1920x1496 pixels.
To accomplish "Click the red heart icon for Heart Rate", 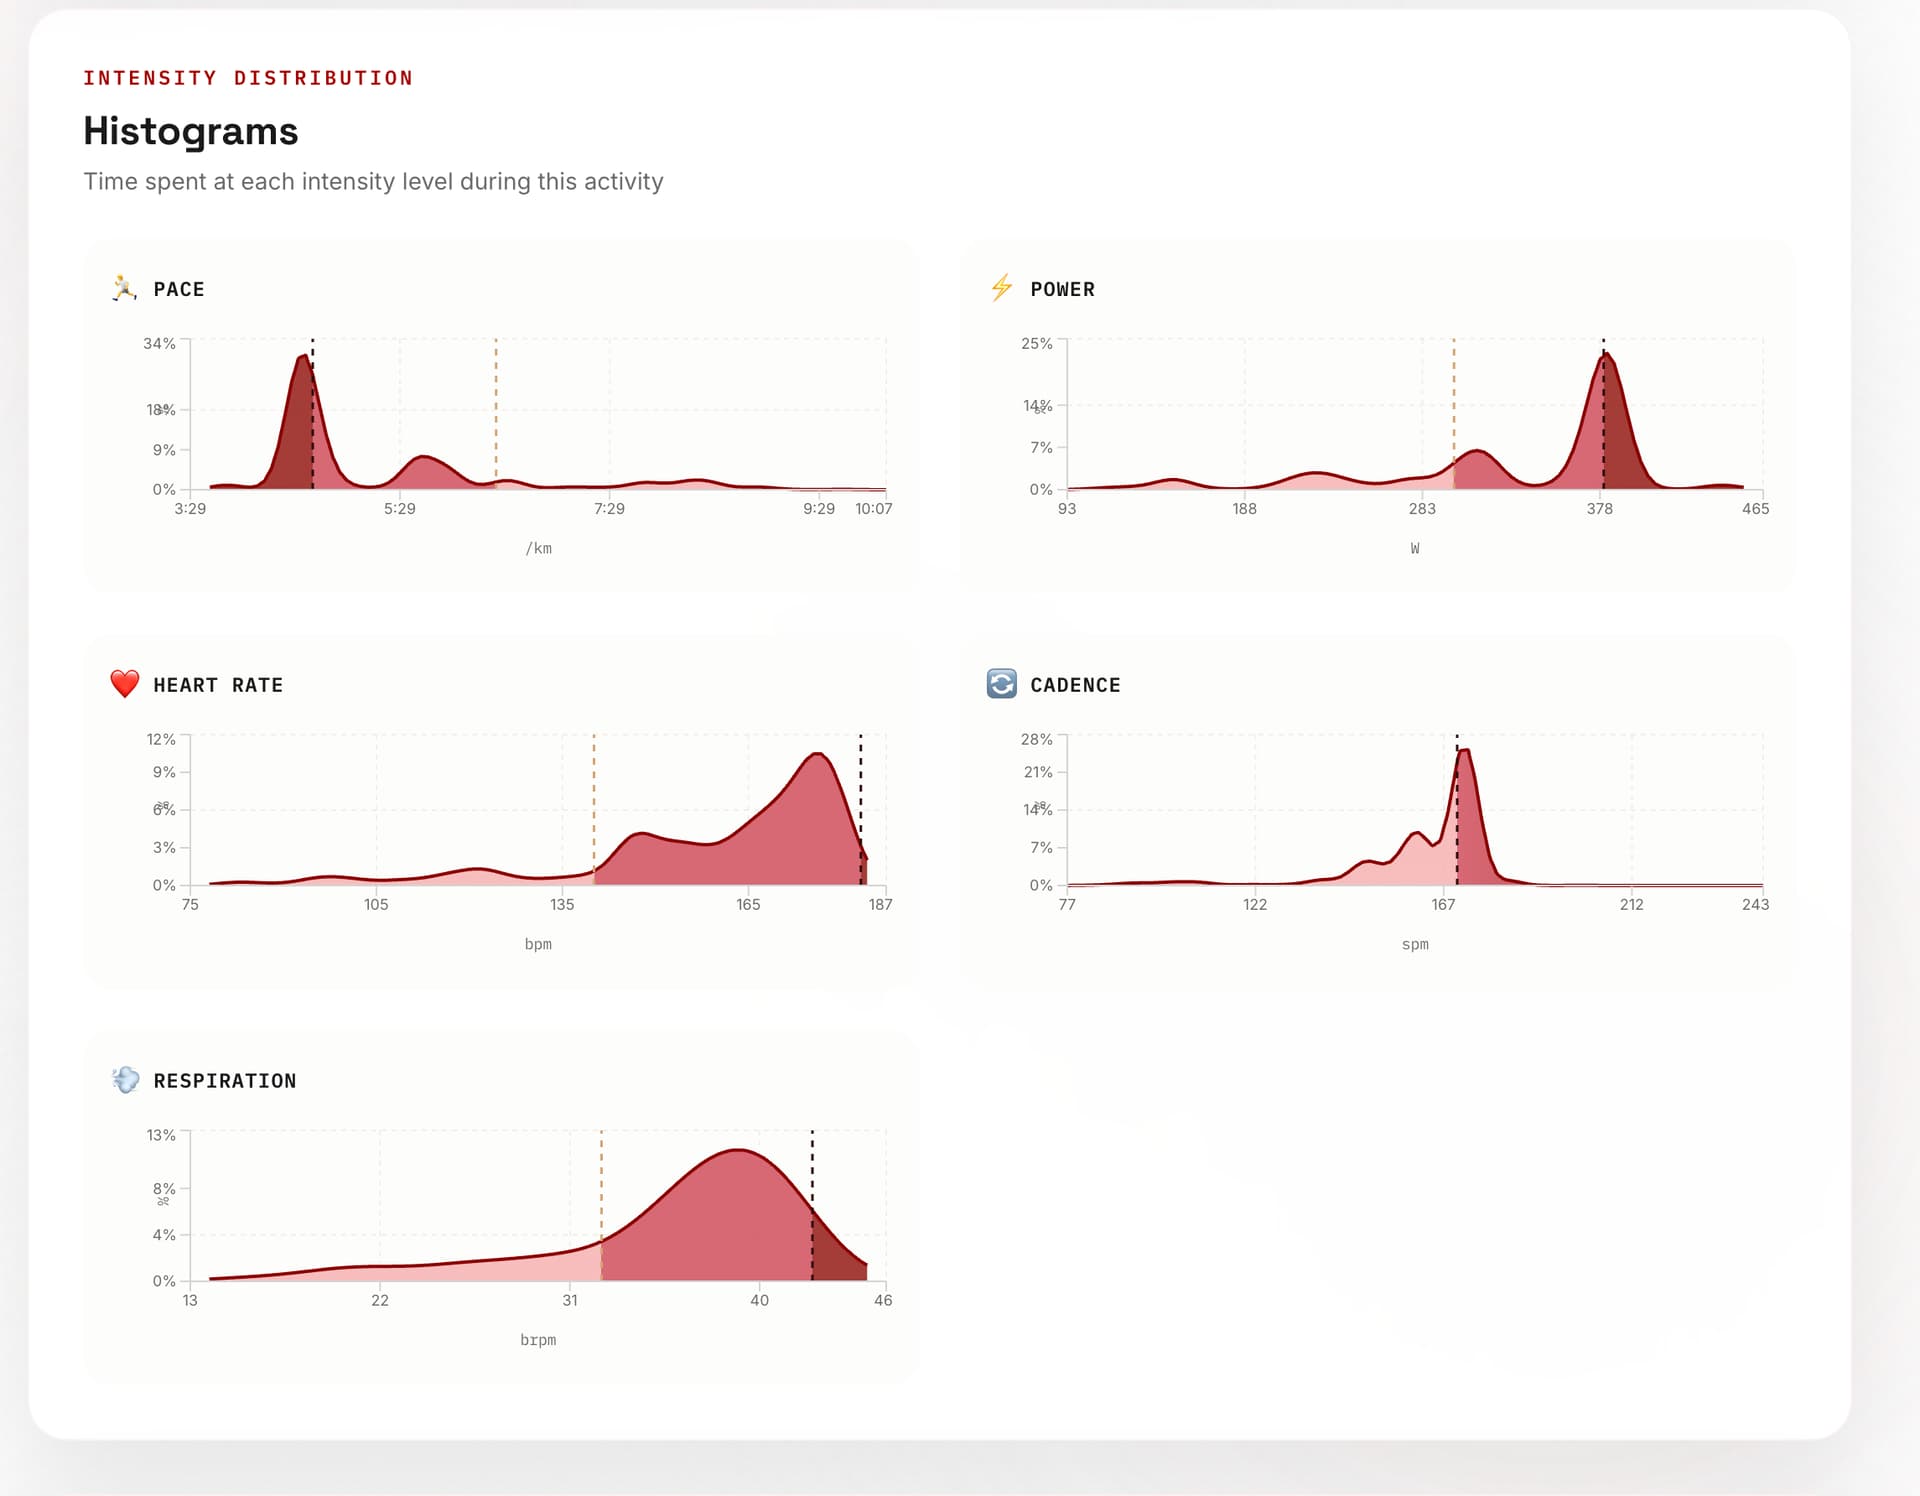I will [x=124, y=684].
